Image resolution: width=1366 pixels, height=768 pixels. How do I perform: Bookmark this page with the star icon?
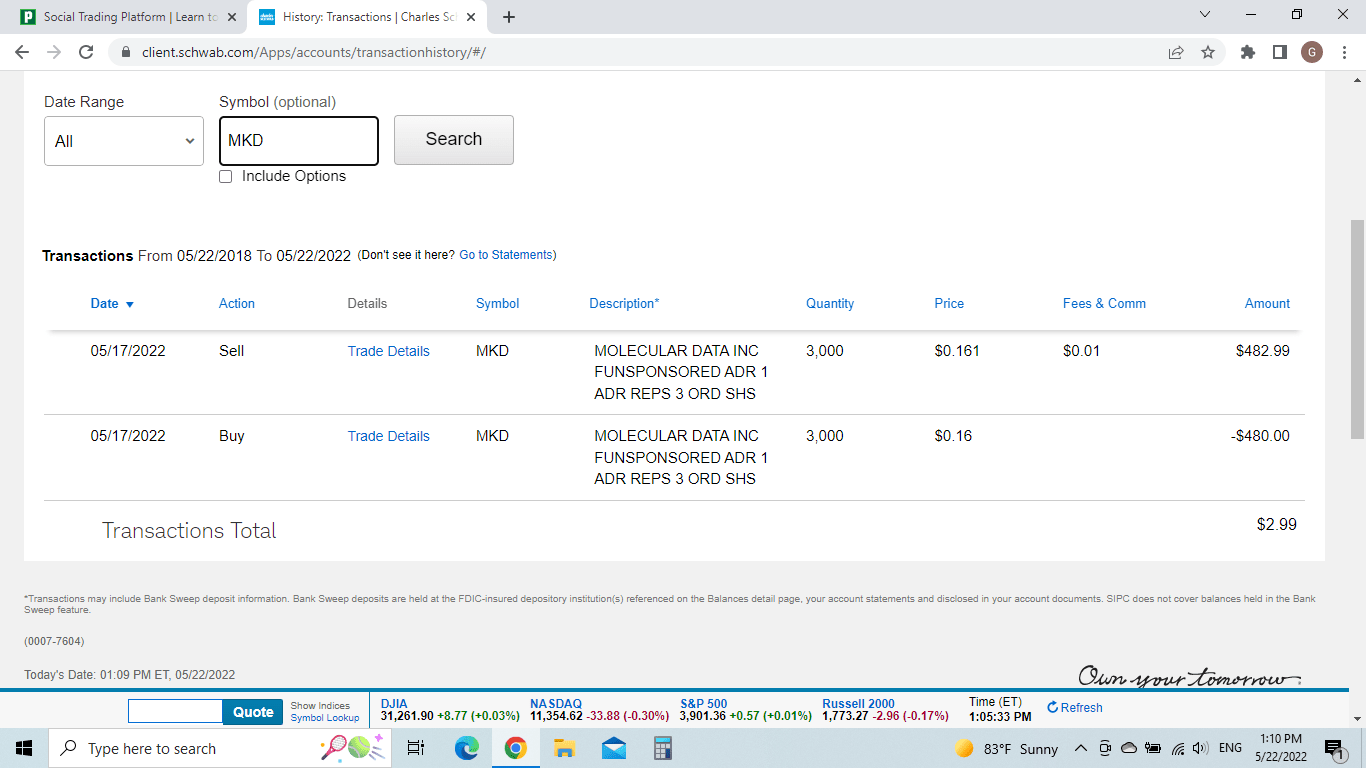tap(1208, 52)
